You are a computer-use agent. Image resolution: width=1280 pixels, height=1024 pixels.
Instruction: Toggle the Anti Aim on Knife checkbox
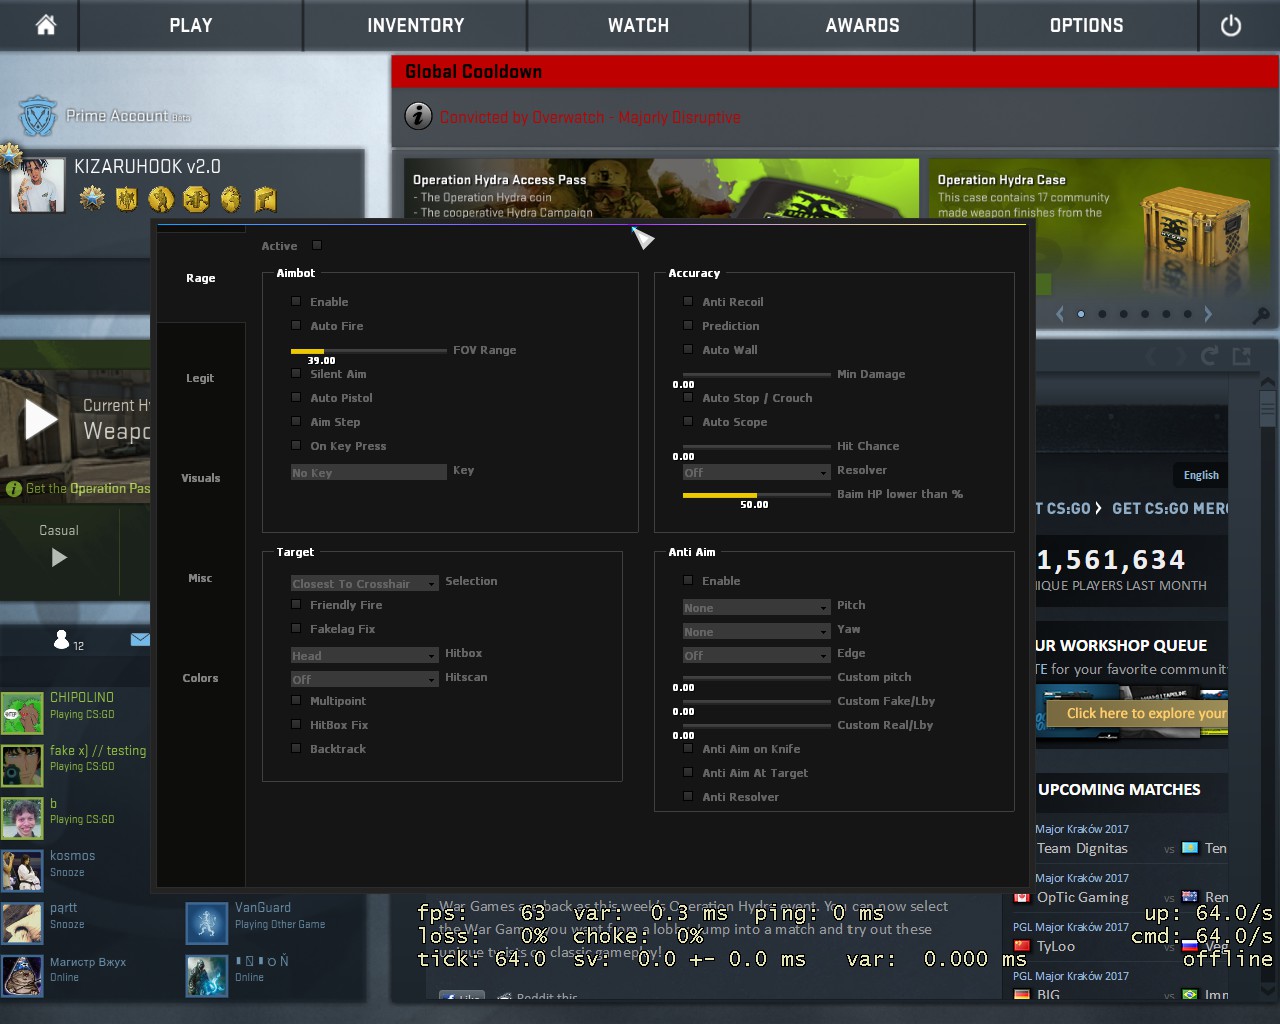pyautogui.click(x=688, y=748)
